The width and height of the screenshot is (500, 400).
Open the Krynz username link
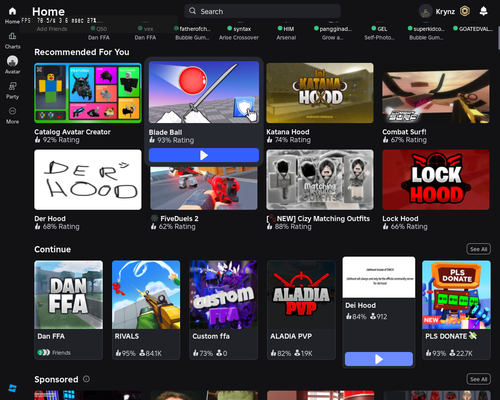445,12
